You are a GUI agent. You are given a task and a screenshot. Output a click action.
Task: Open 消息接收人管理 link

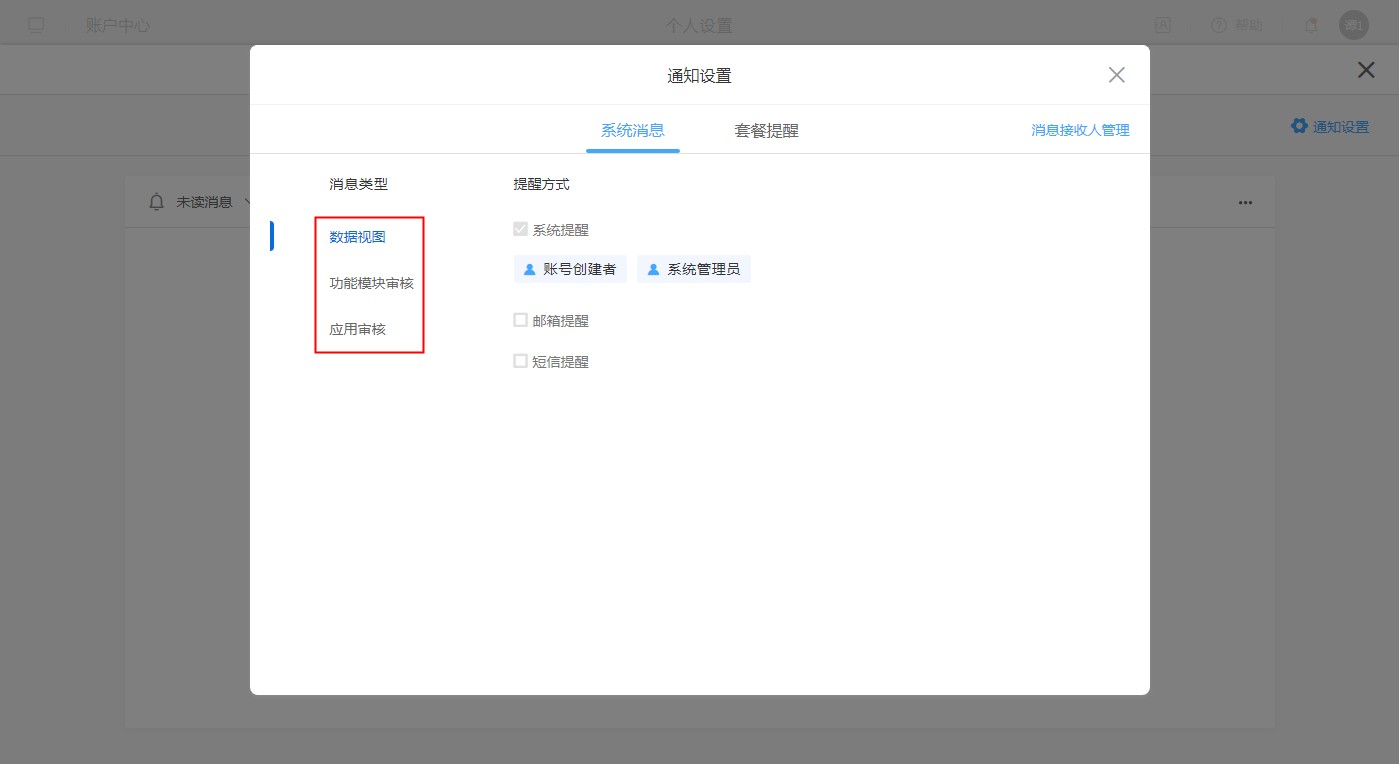click(x=1080, y=130)
